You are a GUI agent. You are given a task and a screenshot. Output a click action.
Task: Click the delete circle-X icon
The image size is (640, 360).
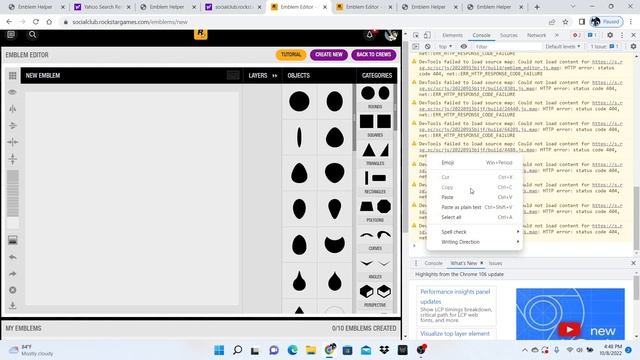tap(13, 290)
